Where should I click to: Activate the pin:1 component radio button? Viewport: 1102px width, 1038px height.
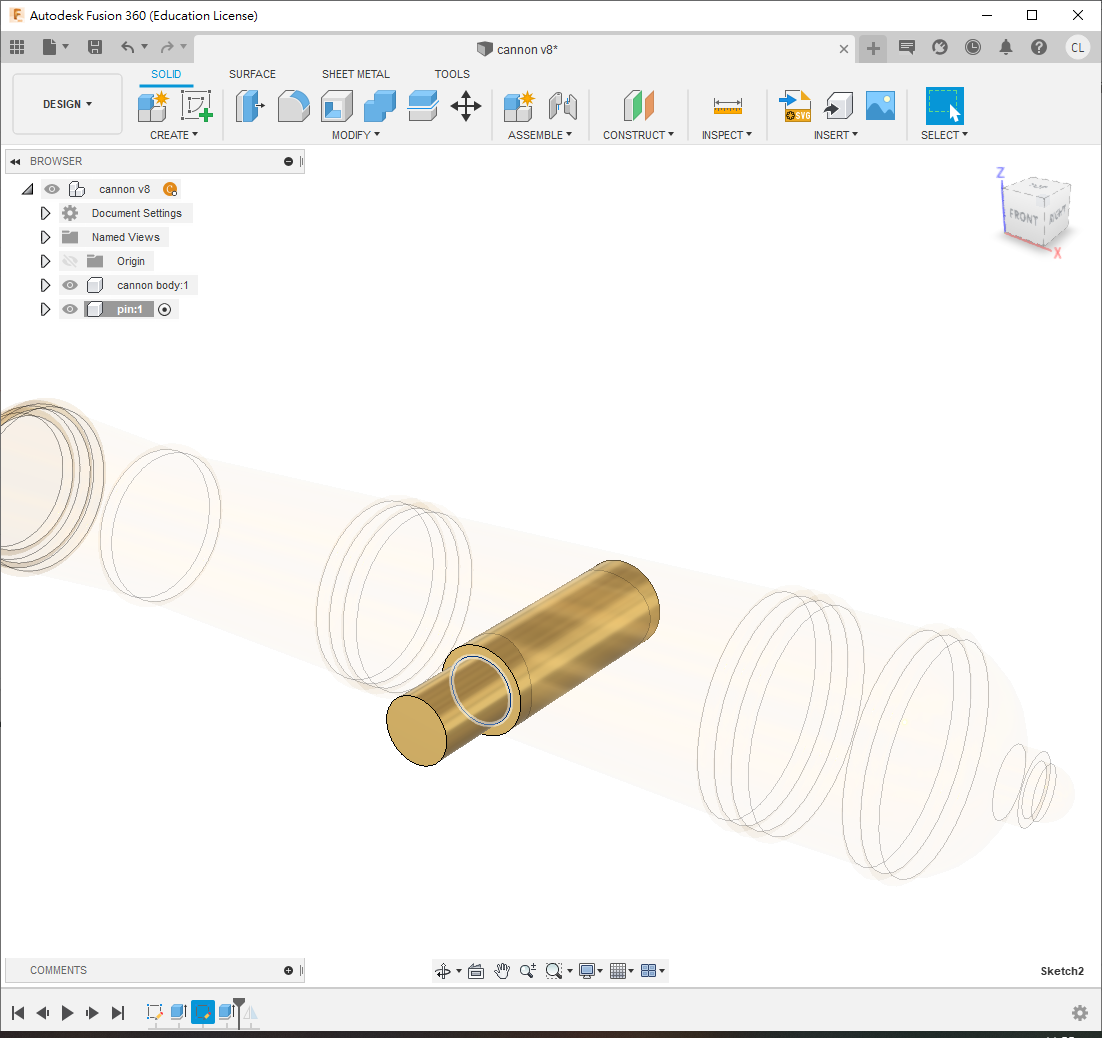pyautogui.click(x=165, y=310)
